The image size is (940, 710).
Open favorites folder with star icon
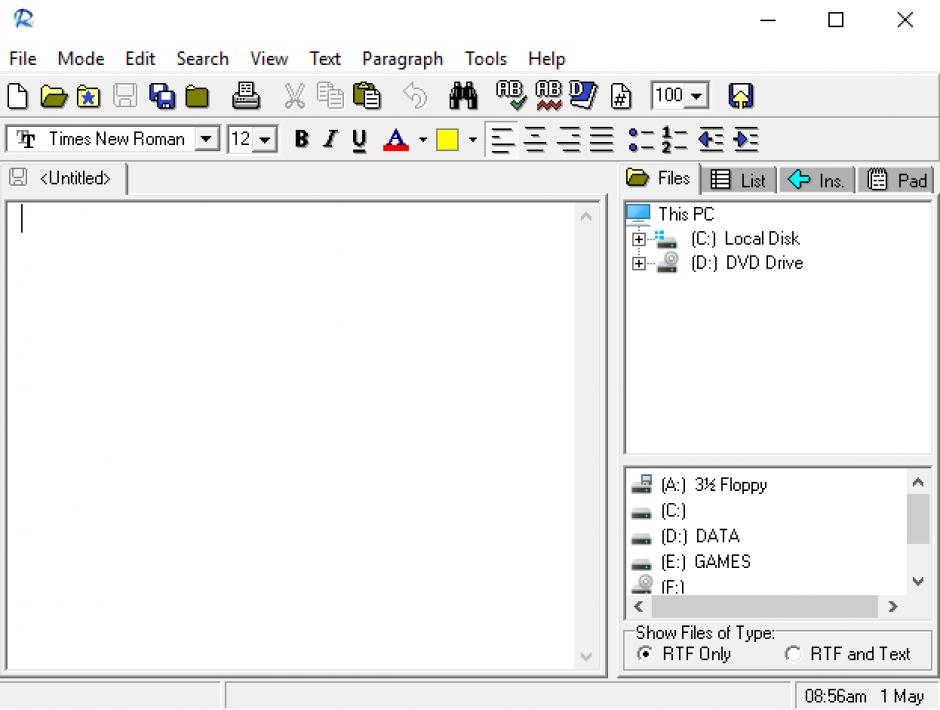pos(88,97)
